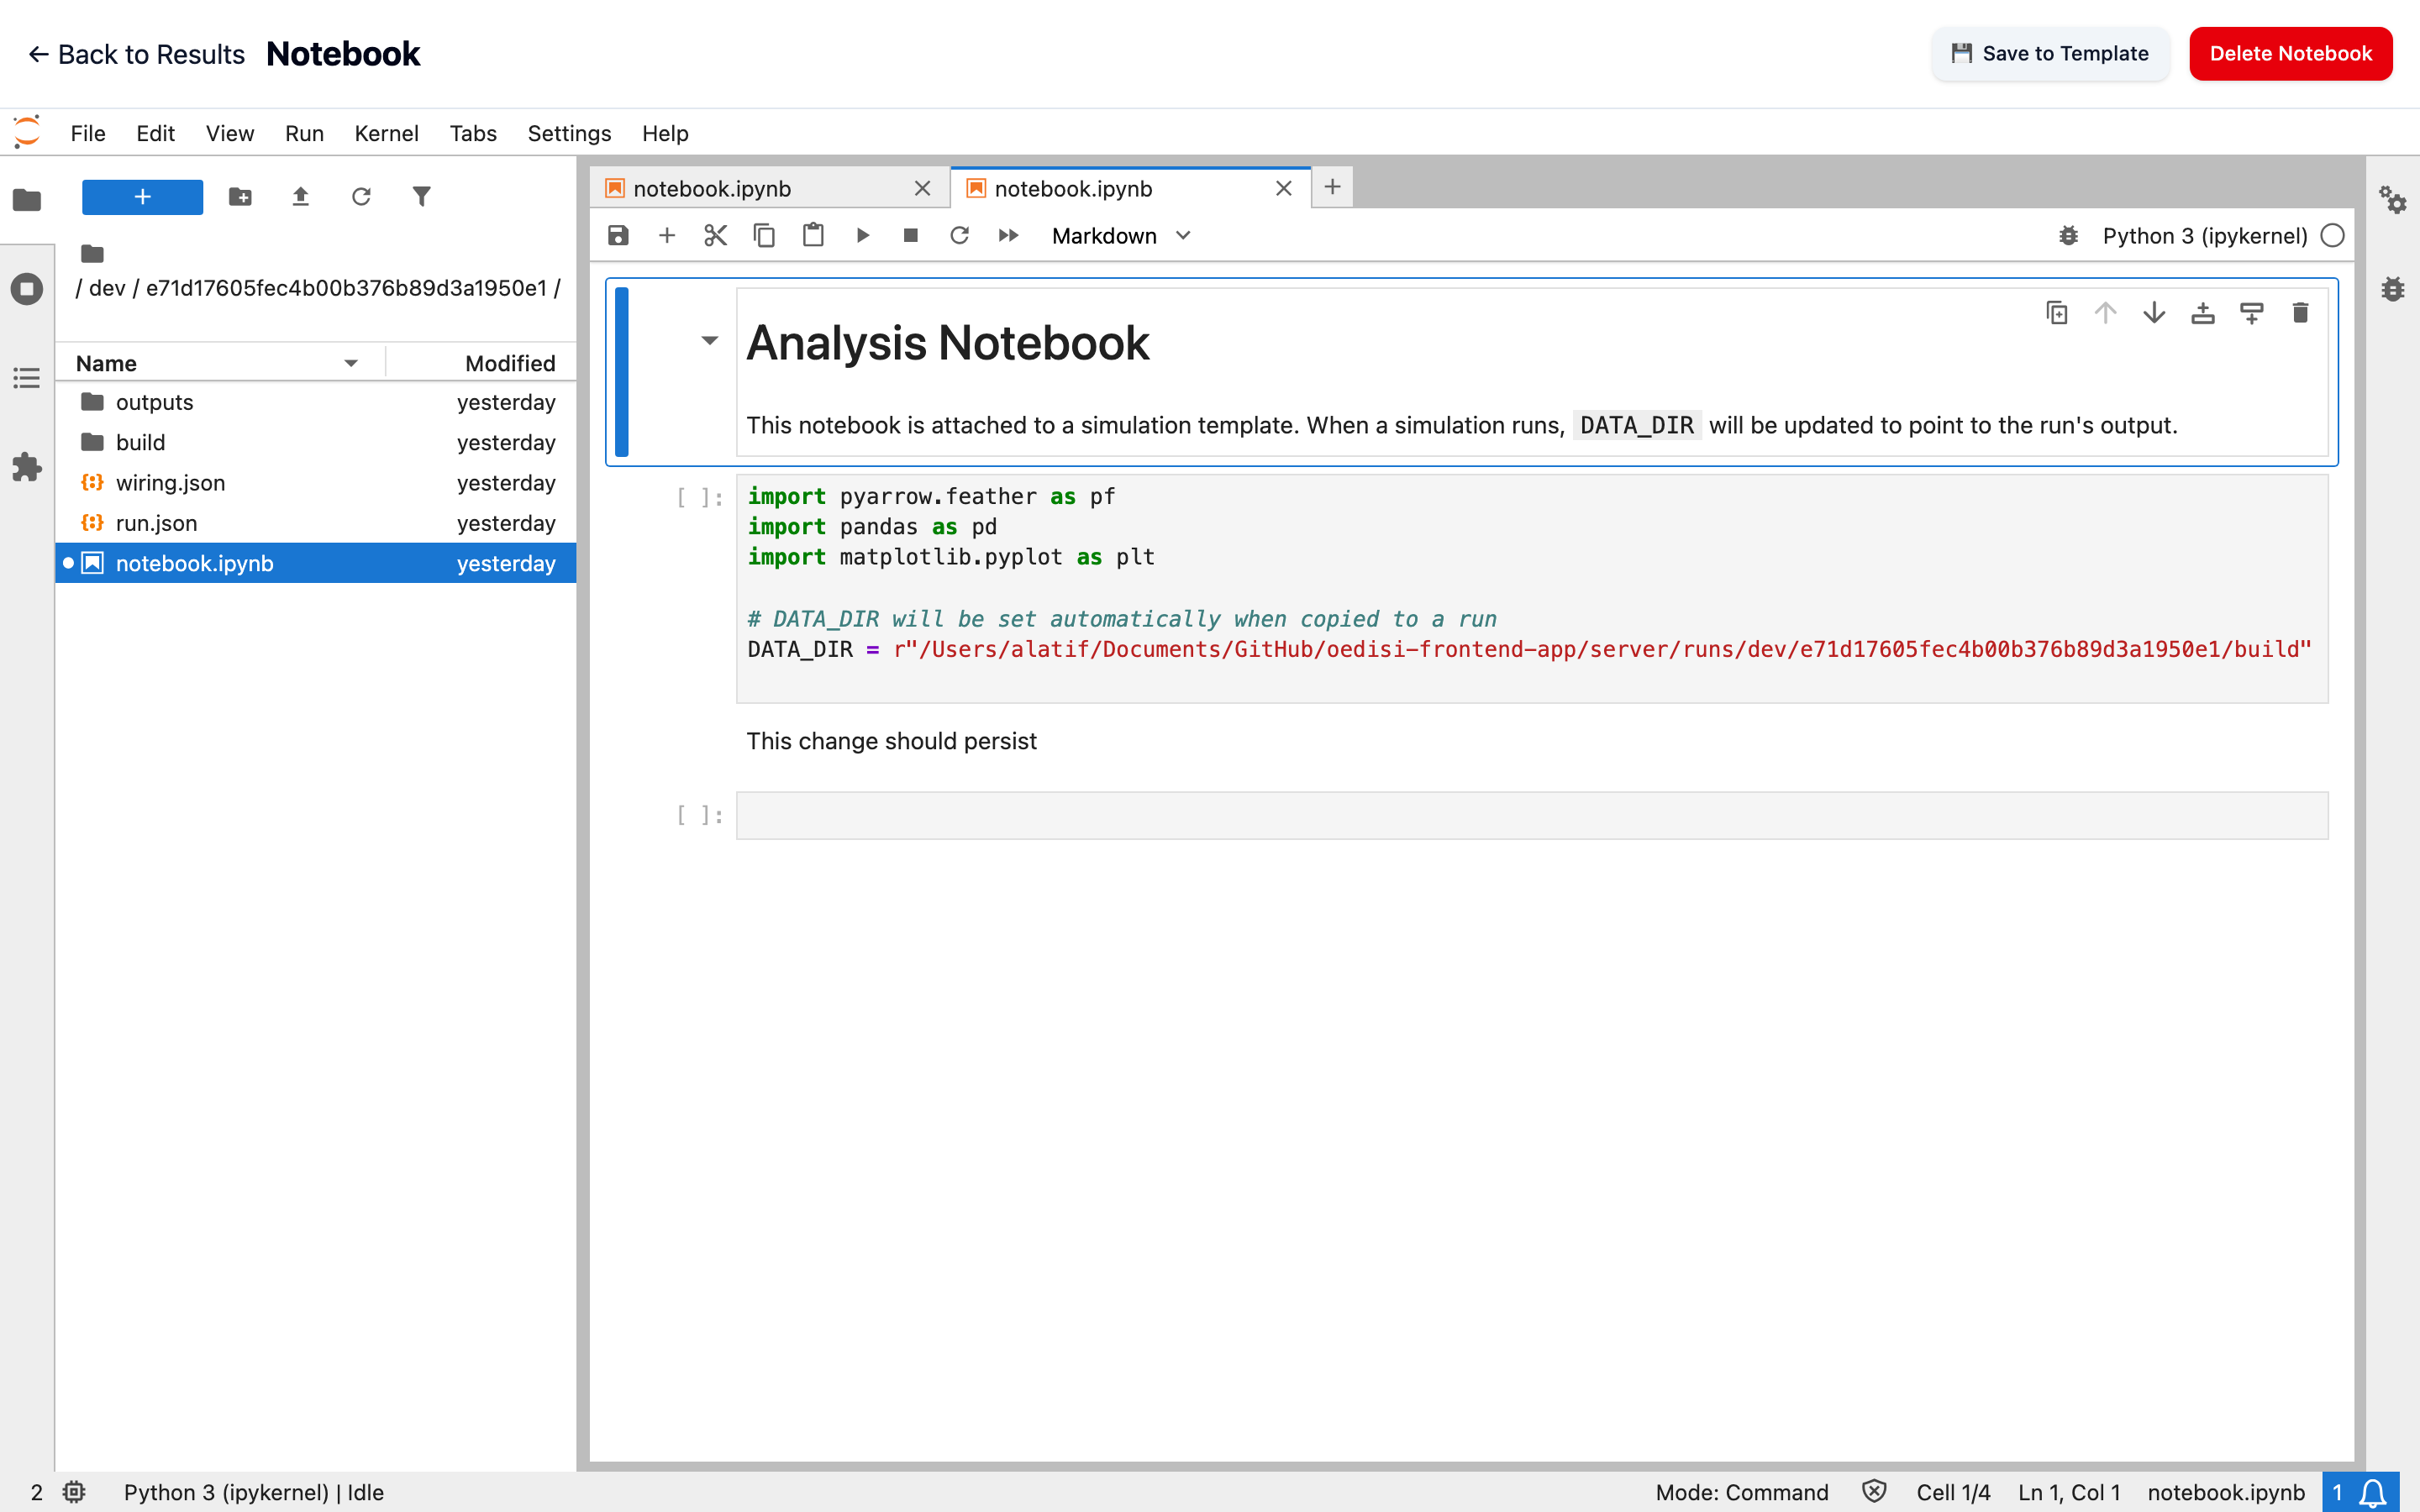Viewport: 2420px width, 1512px height.
Task: Delete the Analysis Notebook cell with trash icon
Action: point(2300,313)
